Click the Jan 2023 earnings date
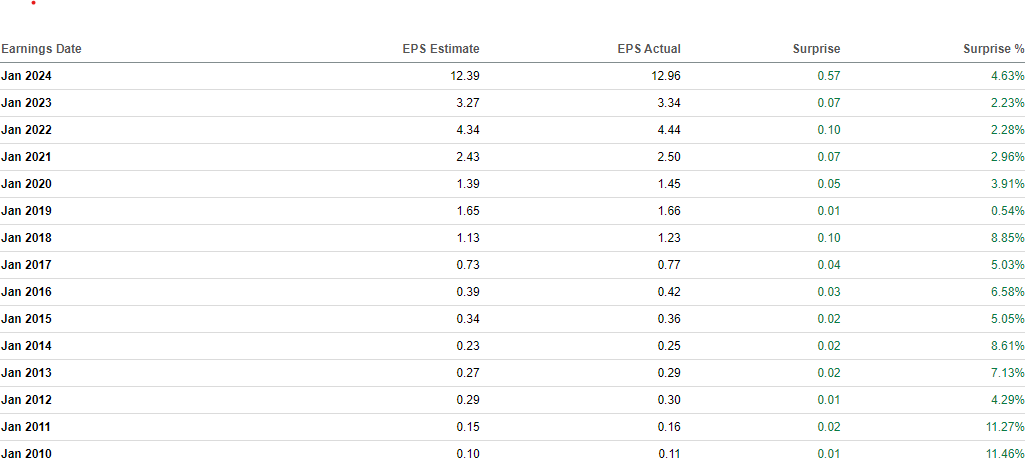Image resolution: width=1031 pixels, height=467 pixels. pyautogui.click(x=26, y=103)
